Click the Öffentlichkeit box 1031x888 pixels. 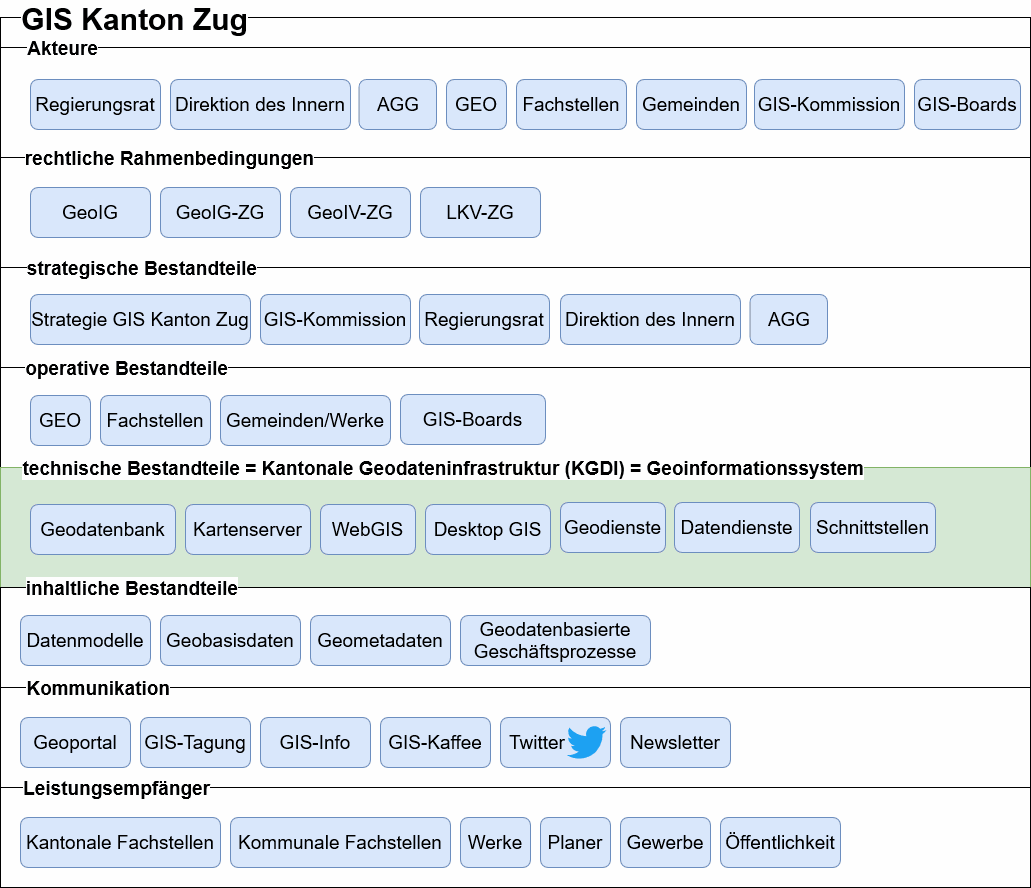point(780,842)
